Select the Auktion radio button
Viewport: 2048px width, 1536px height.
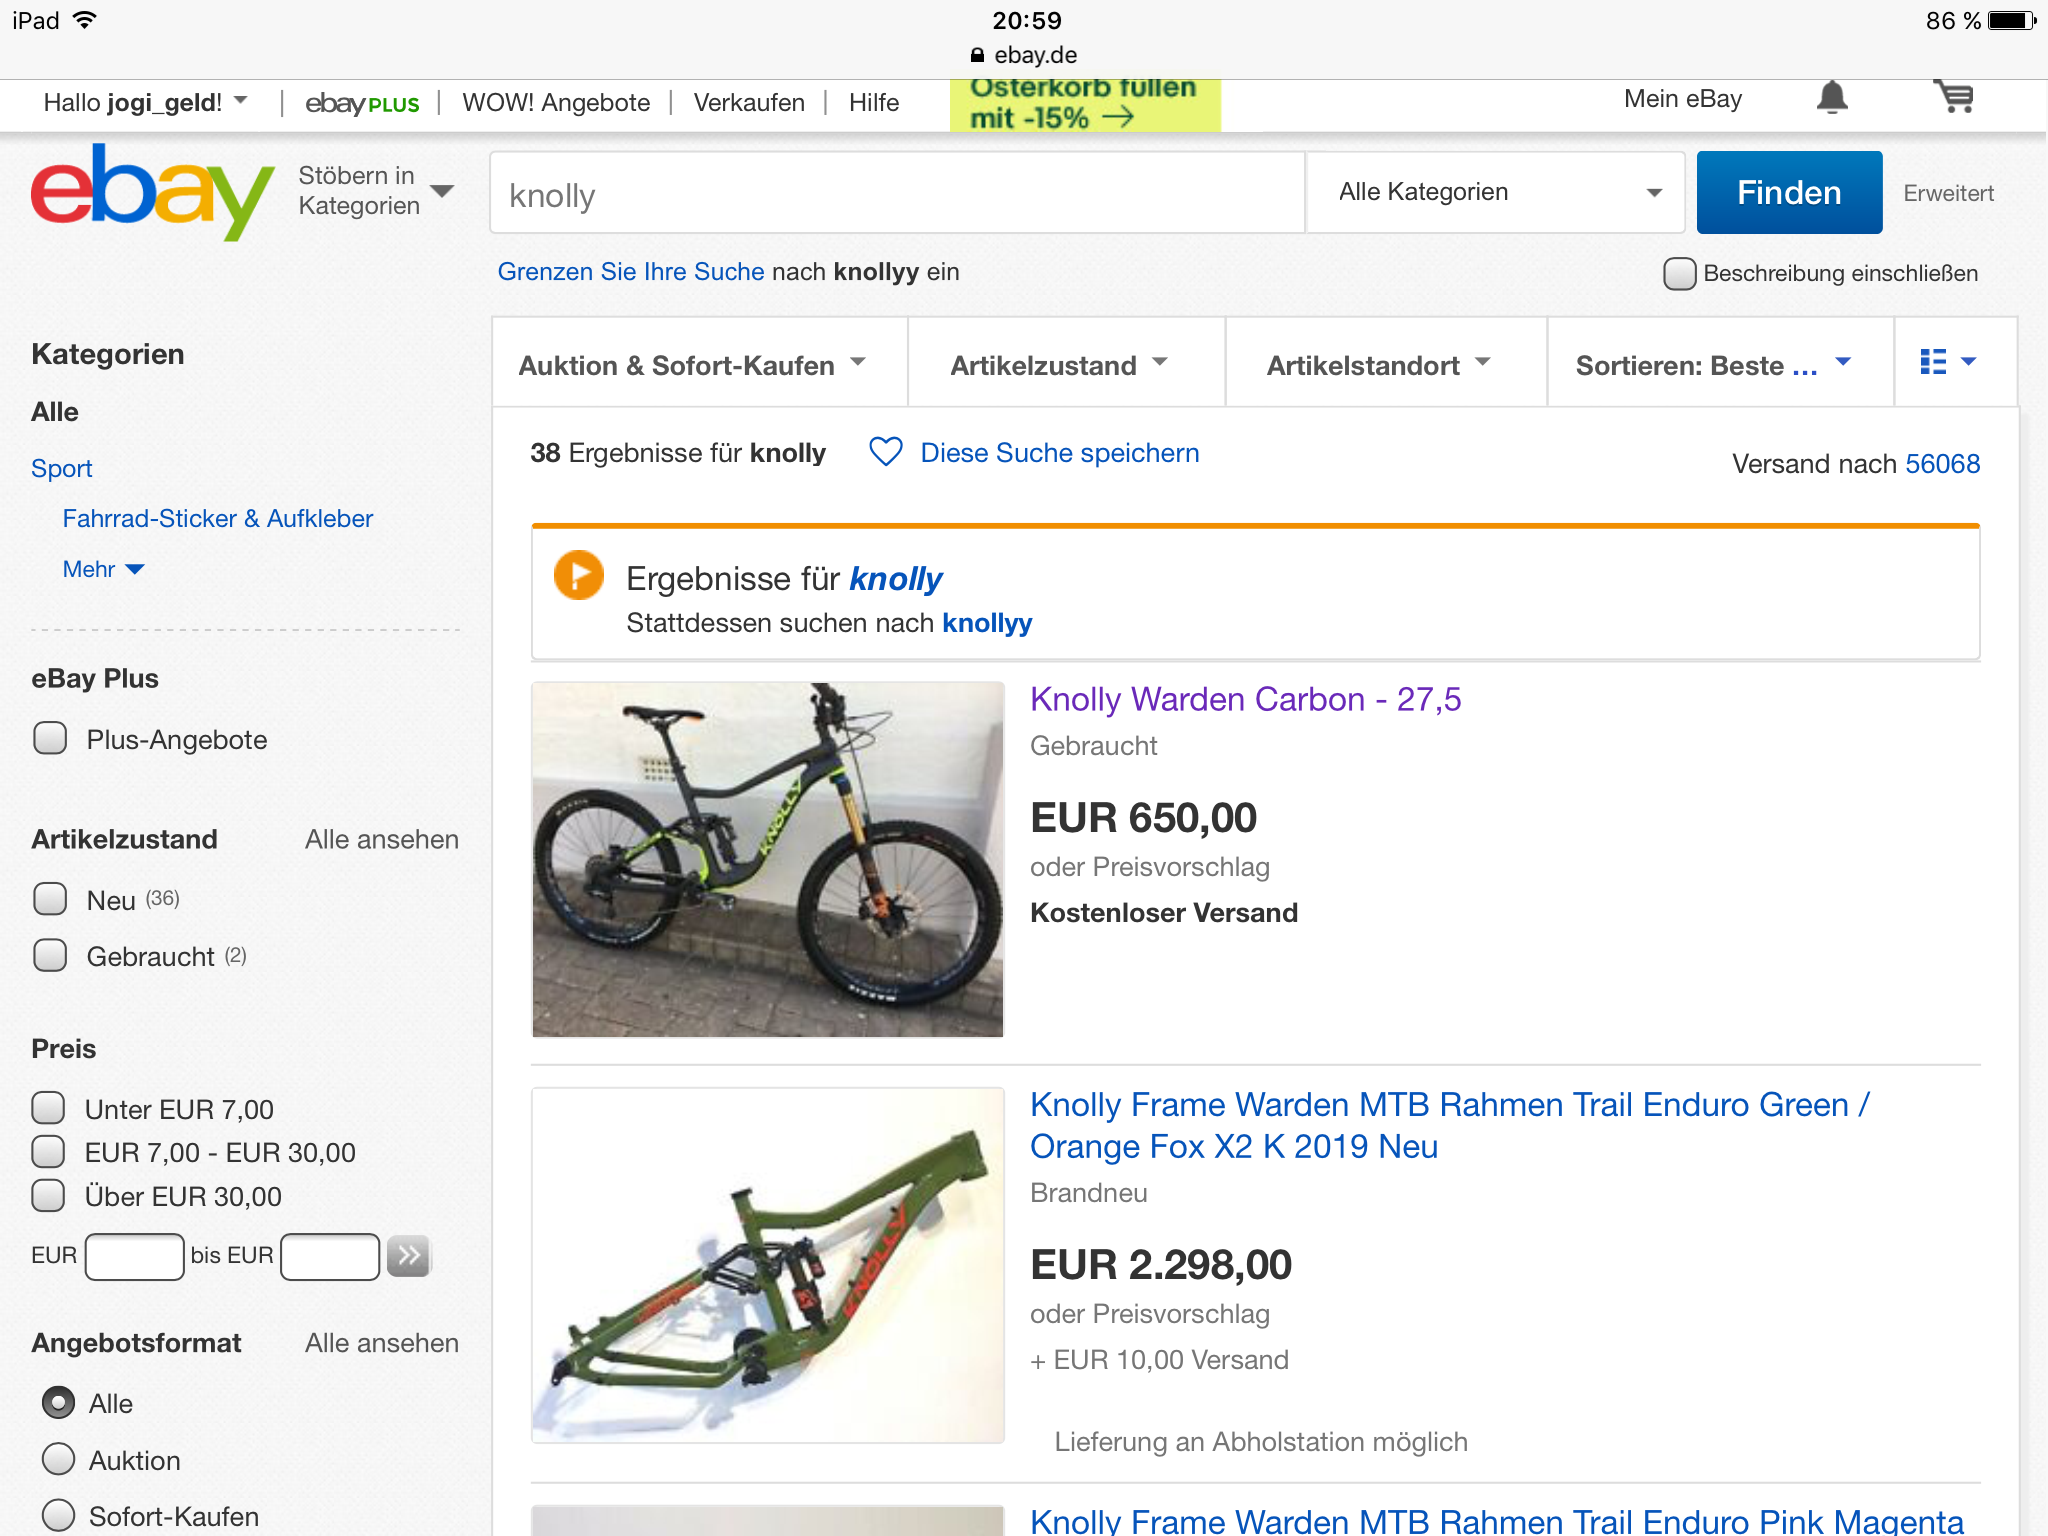[58, 1460]
